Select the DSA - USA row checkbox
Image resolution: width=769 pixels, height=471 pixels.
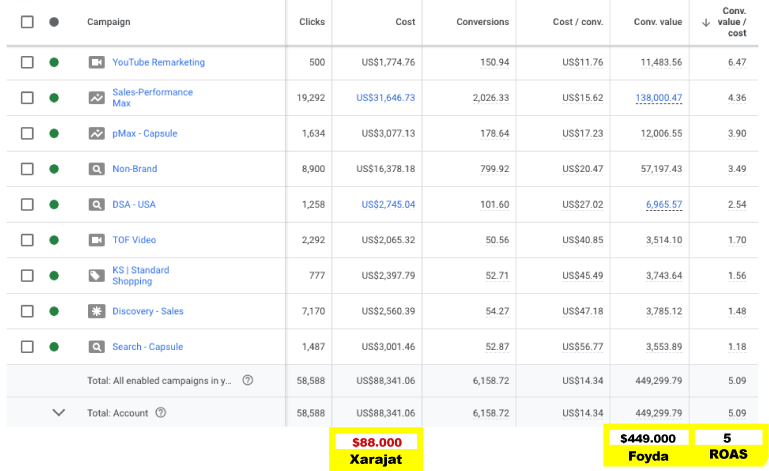pyautogui.click(x=27, y=205)
